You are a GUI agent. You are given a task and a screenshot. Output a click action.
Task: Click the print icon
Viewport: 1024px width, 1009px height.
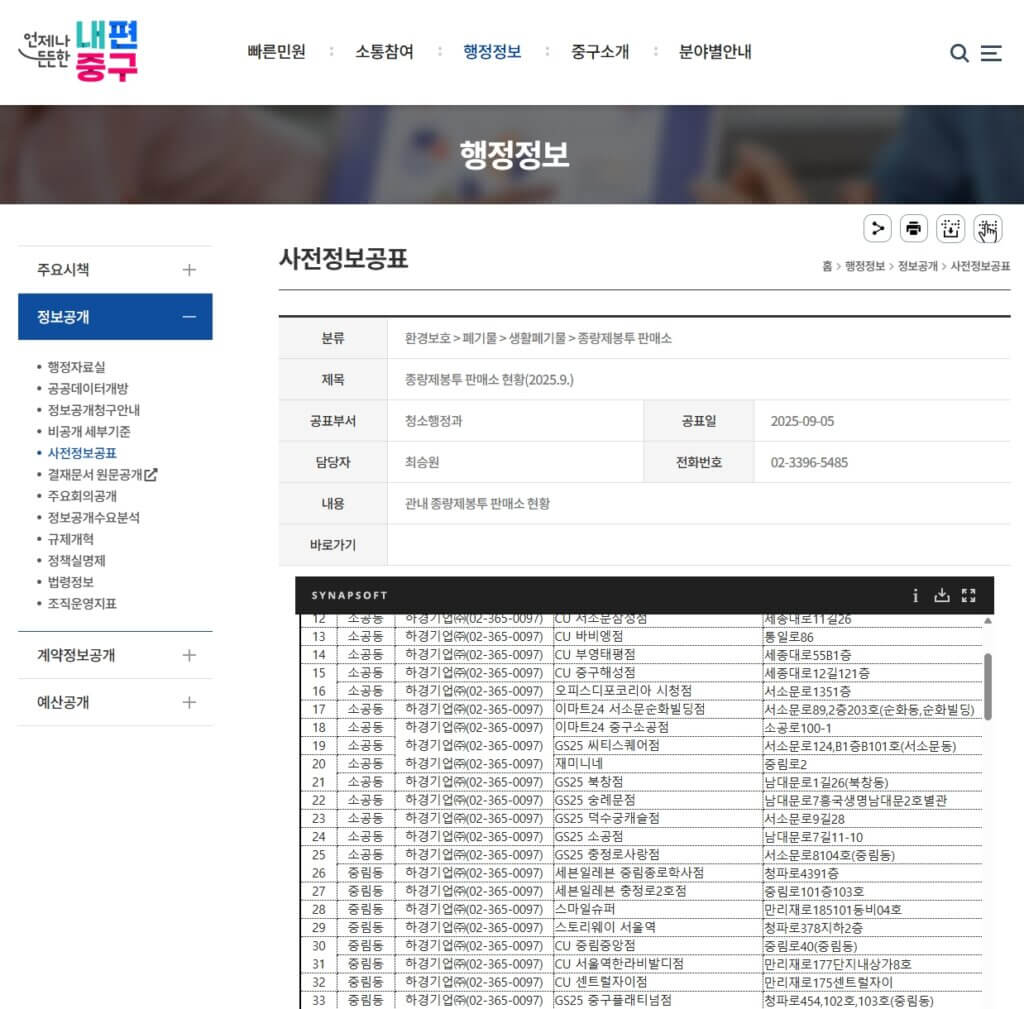913,228
